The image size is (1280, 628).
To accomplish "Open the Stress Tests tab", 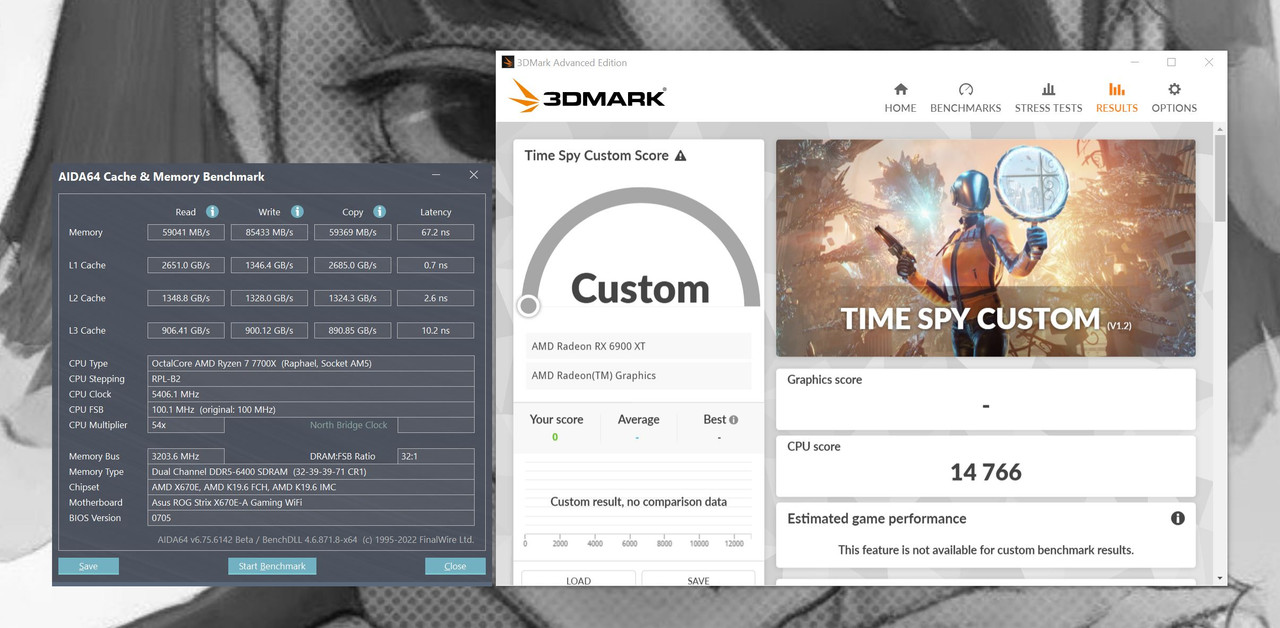I will coord(1048,97).
